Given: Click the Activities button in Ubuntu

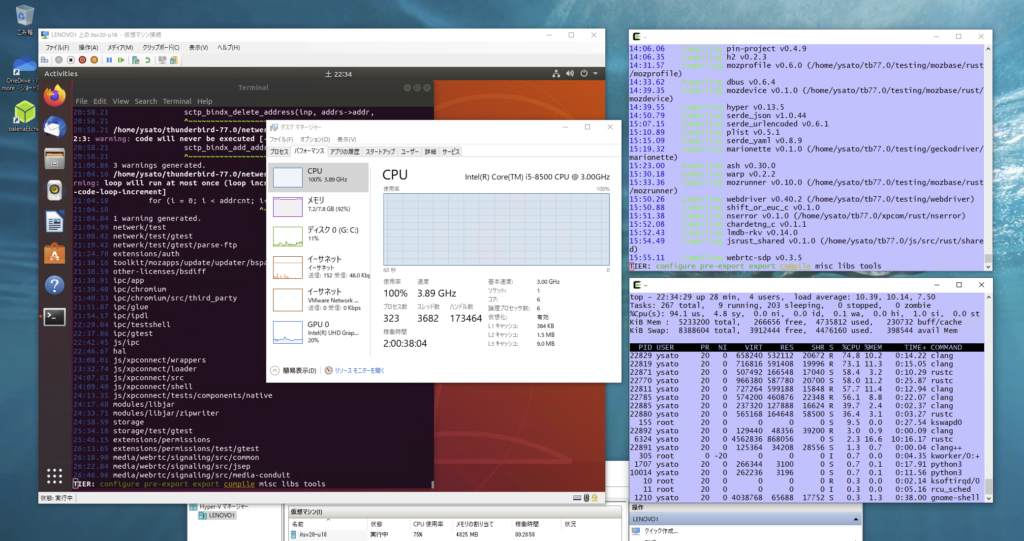Looking at the screenshot, I should click(61, 74).
